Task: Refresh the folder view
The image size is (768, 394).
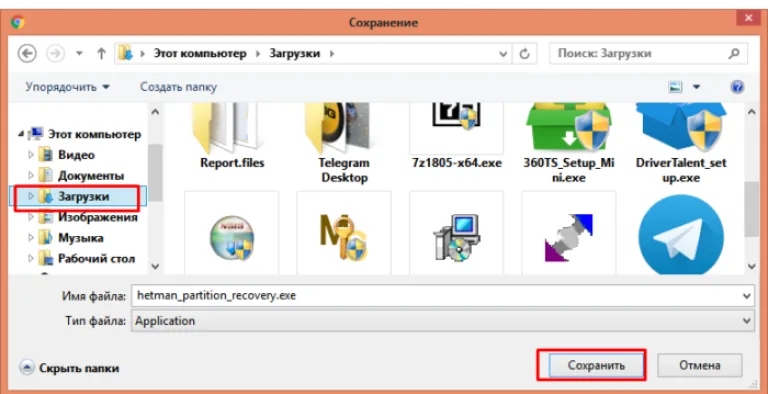Action: tap(525, 54)
